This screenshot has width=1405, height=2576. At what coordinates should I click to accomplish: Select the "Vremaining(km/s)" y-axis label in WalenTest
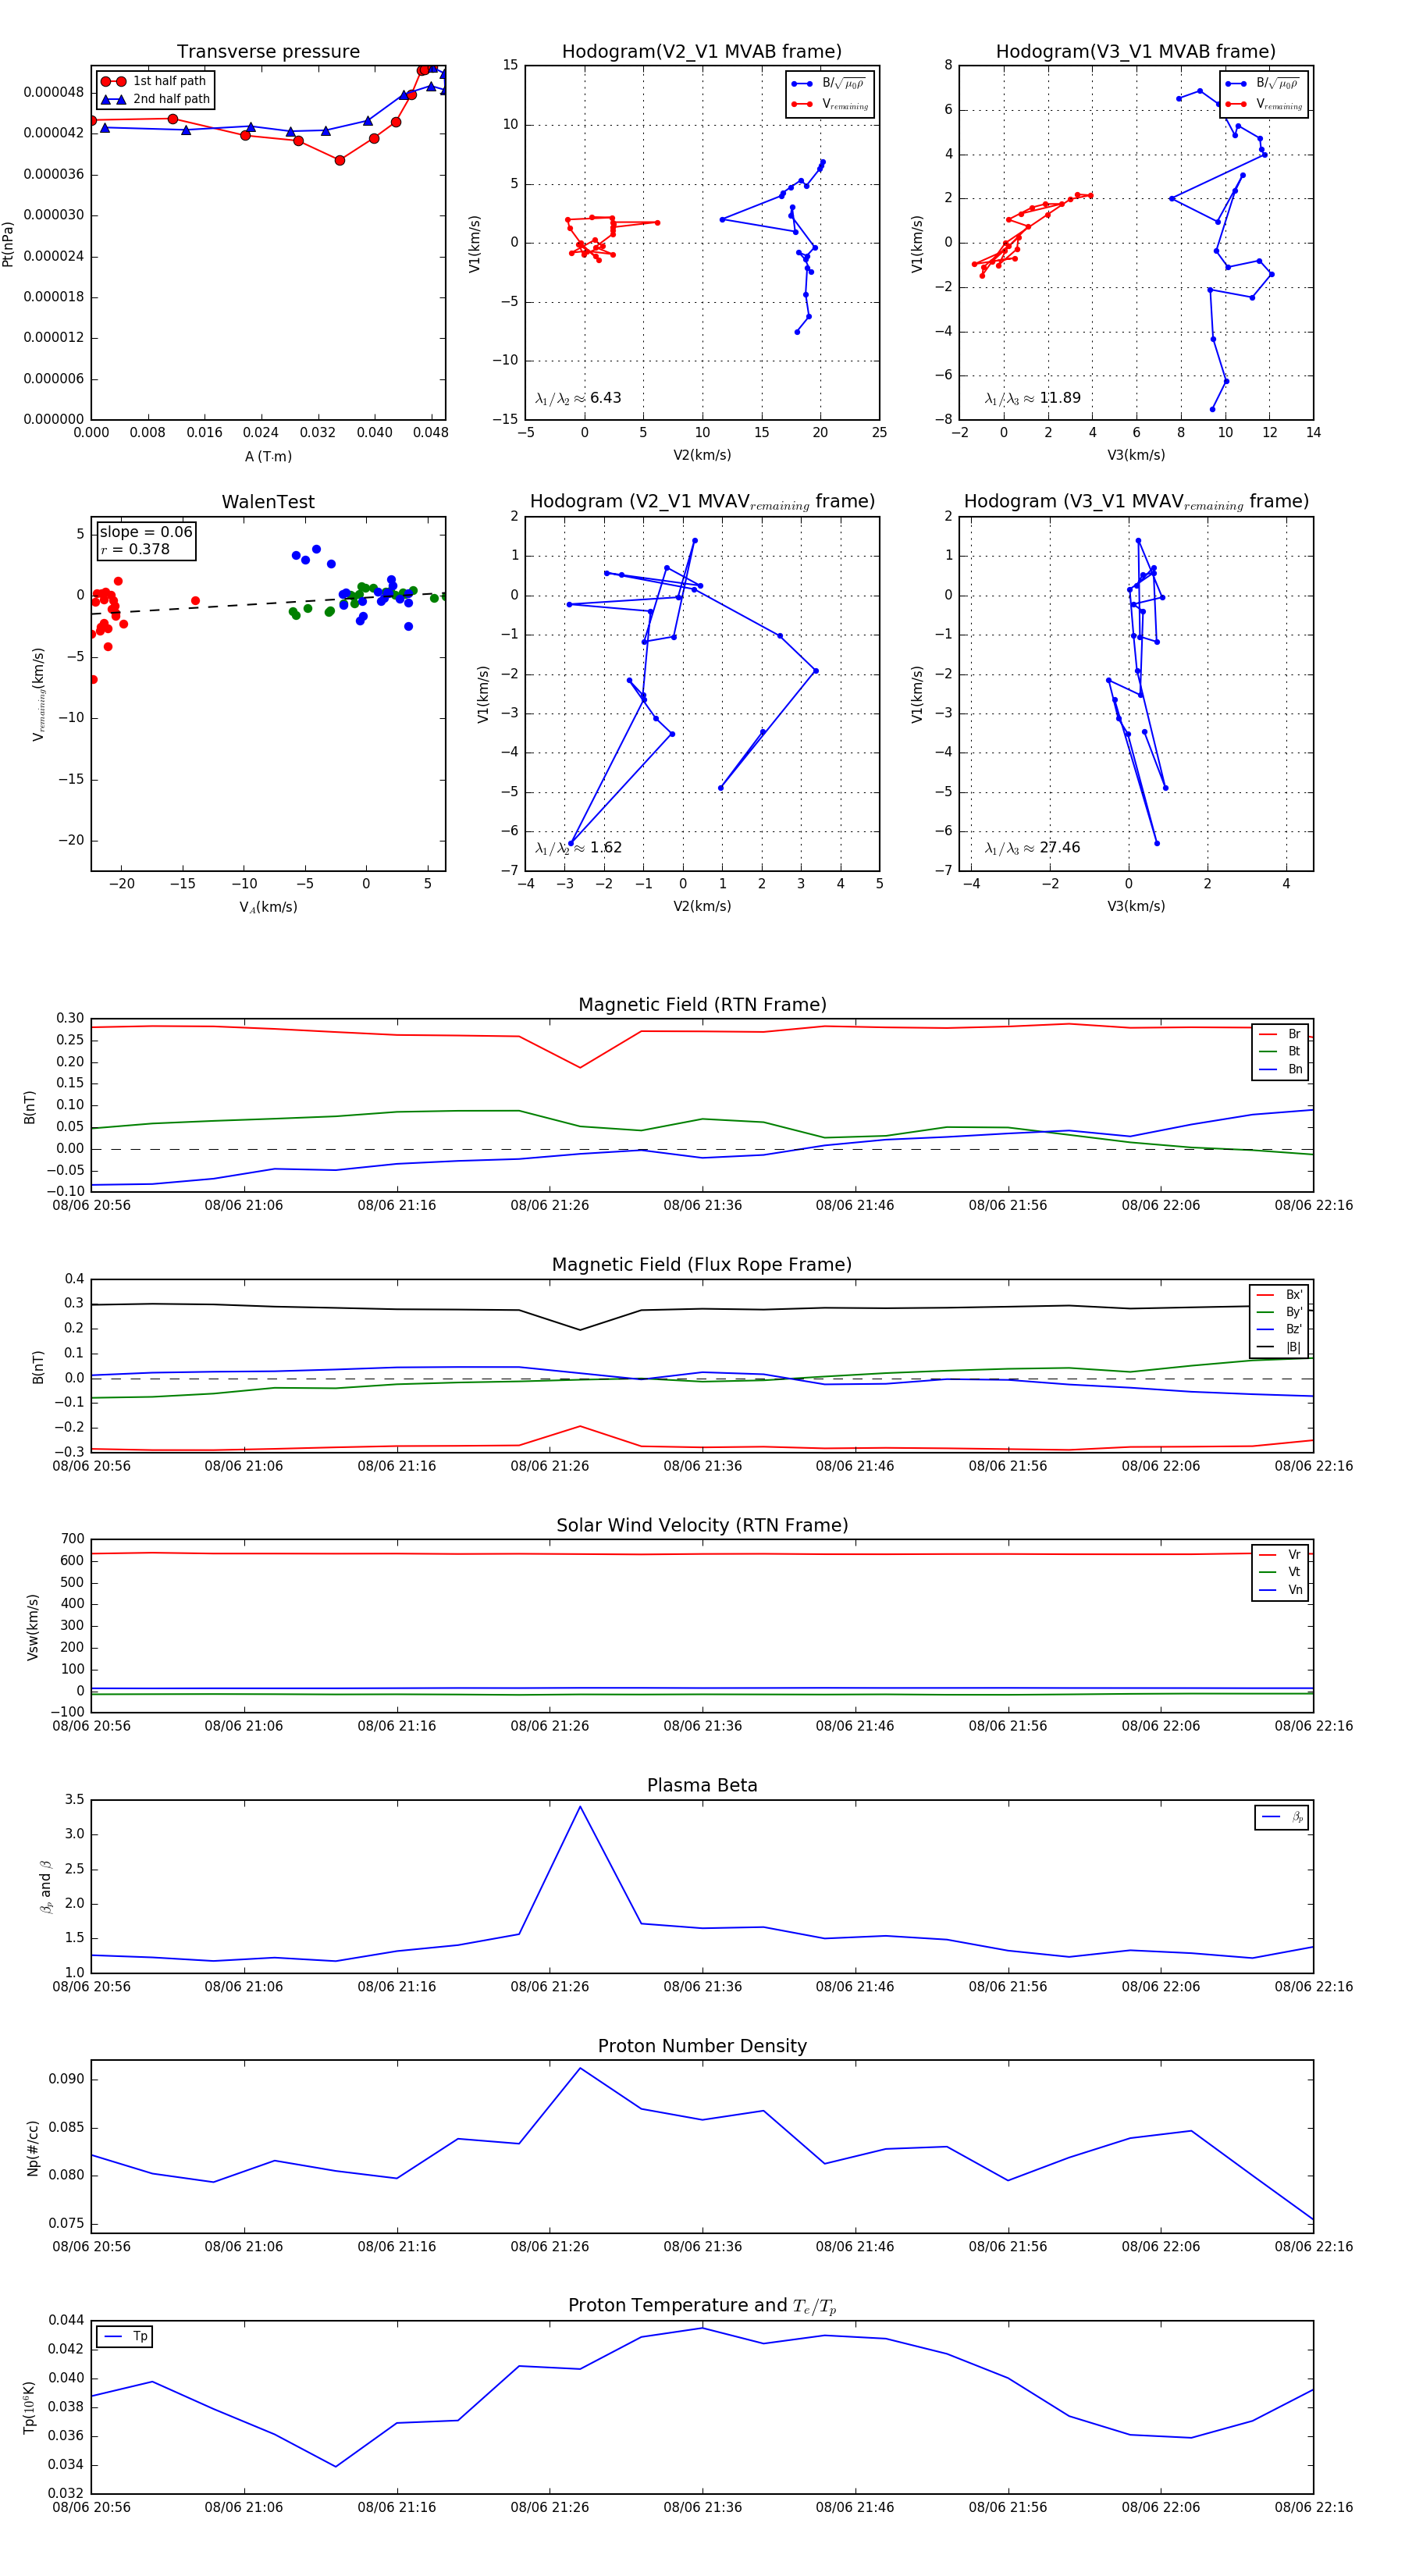pyautogui.click(x=38, y=694)
